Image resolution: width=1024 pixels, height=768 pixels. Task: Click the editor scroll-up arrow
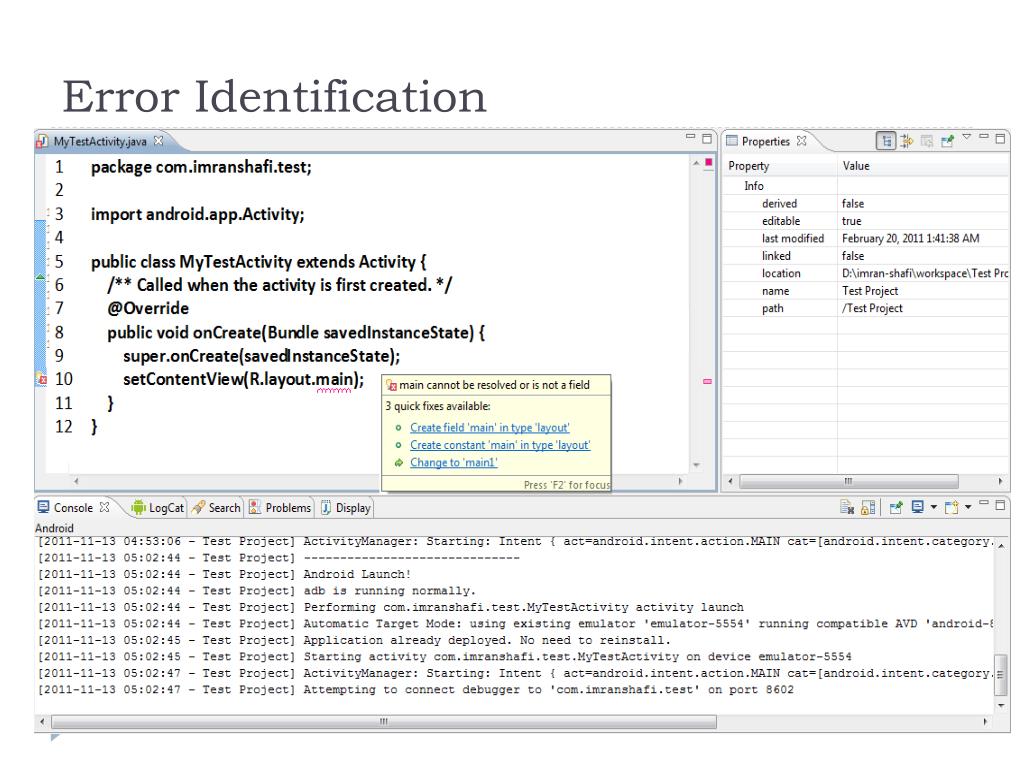coord(696,163)
